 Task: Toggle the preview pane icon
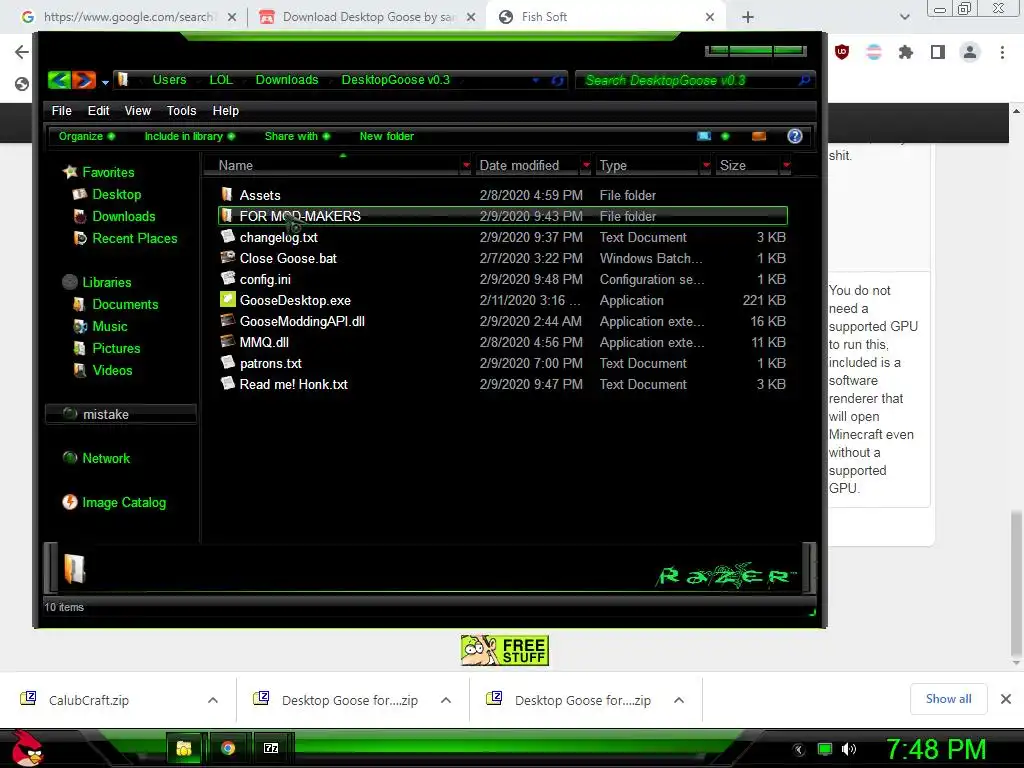(759, 136)
